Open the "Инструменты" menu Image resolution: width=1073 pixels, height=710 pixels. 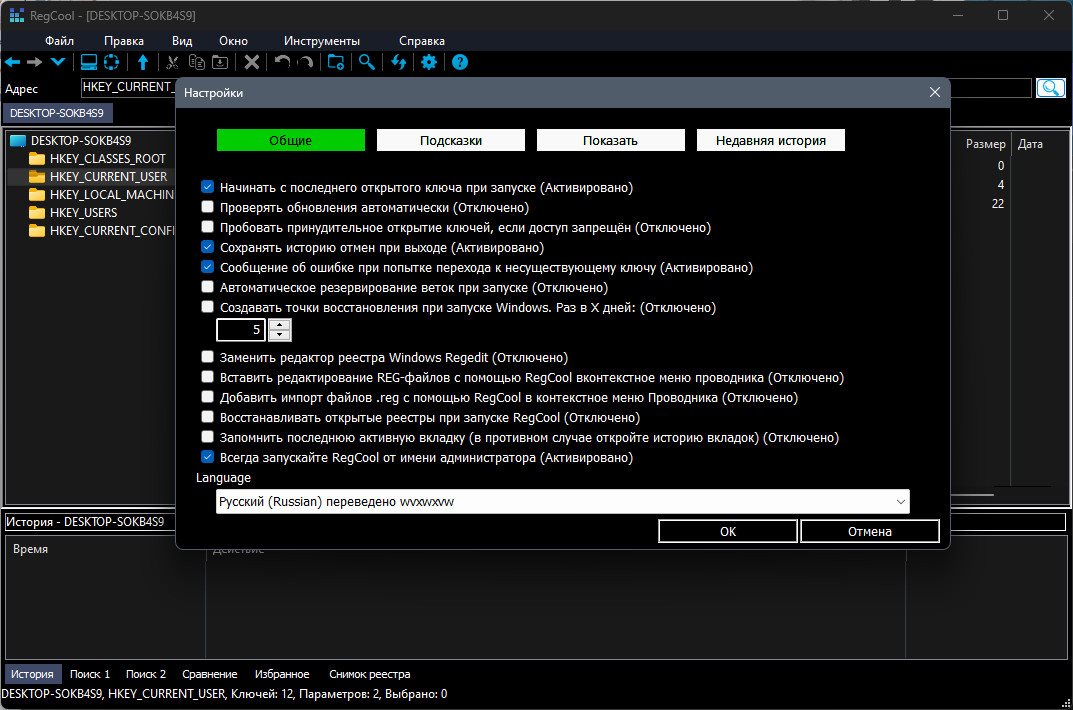click(x=321, y=41)
